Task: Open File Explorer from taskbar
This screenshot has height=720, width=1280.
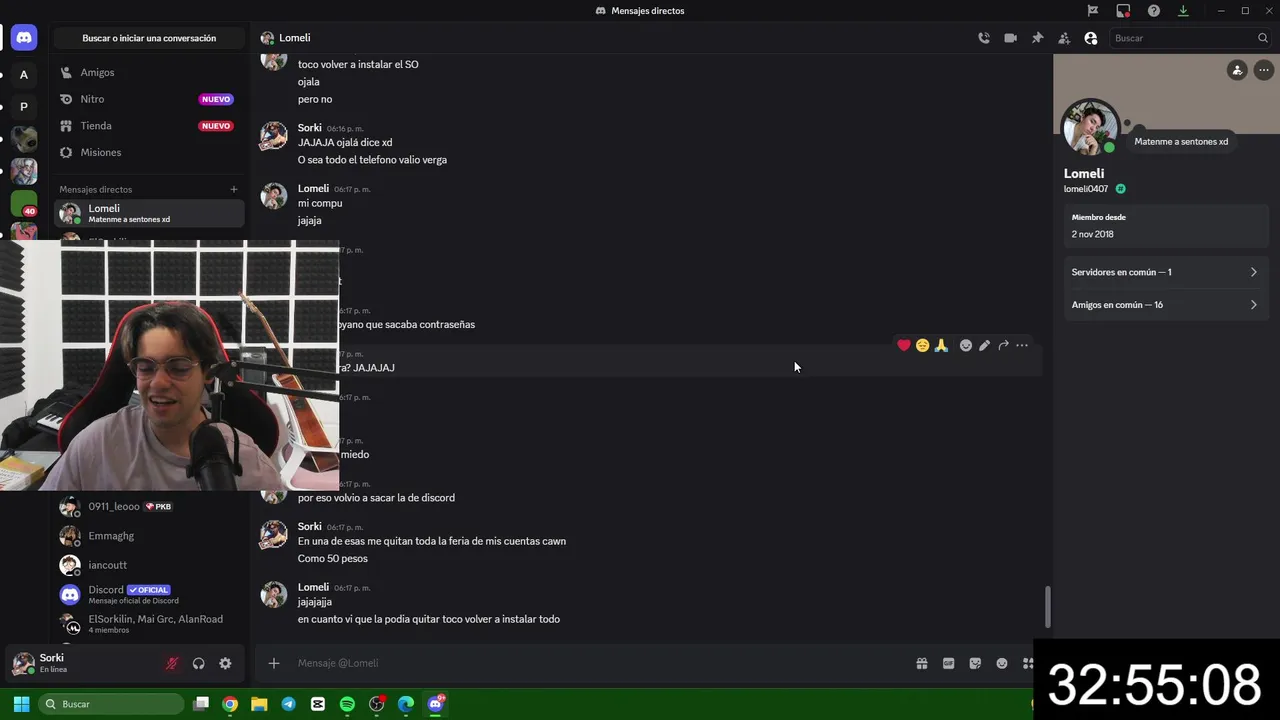Action: pos(259,704)
